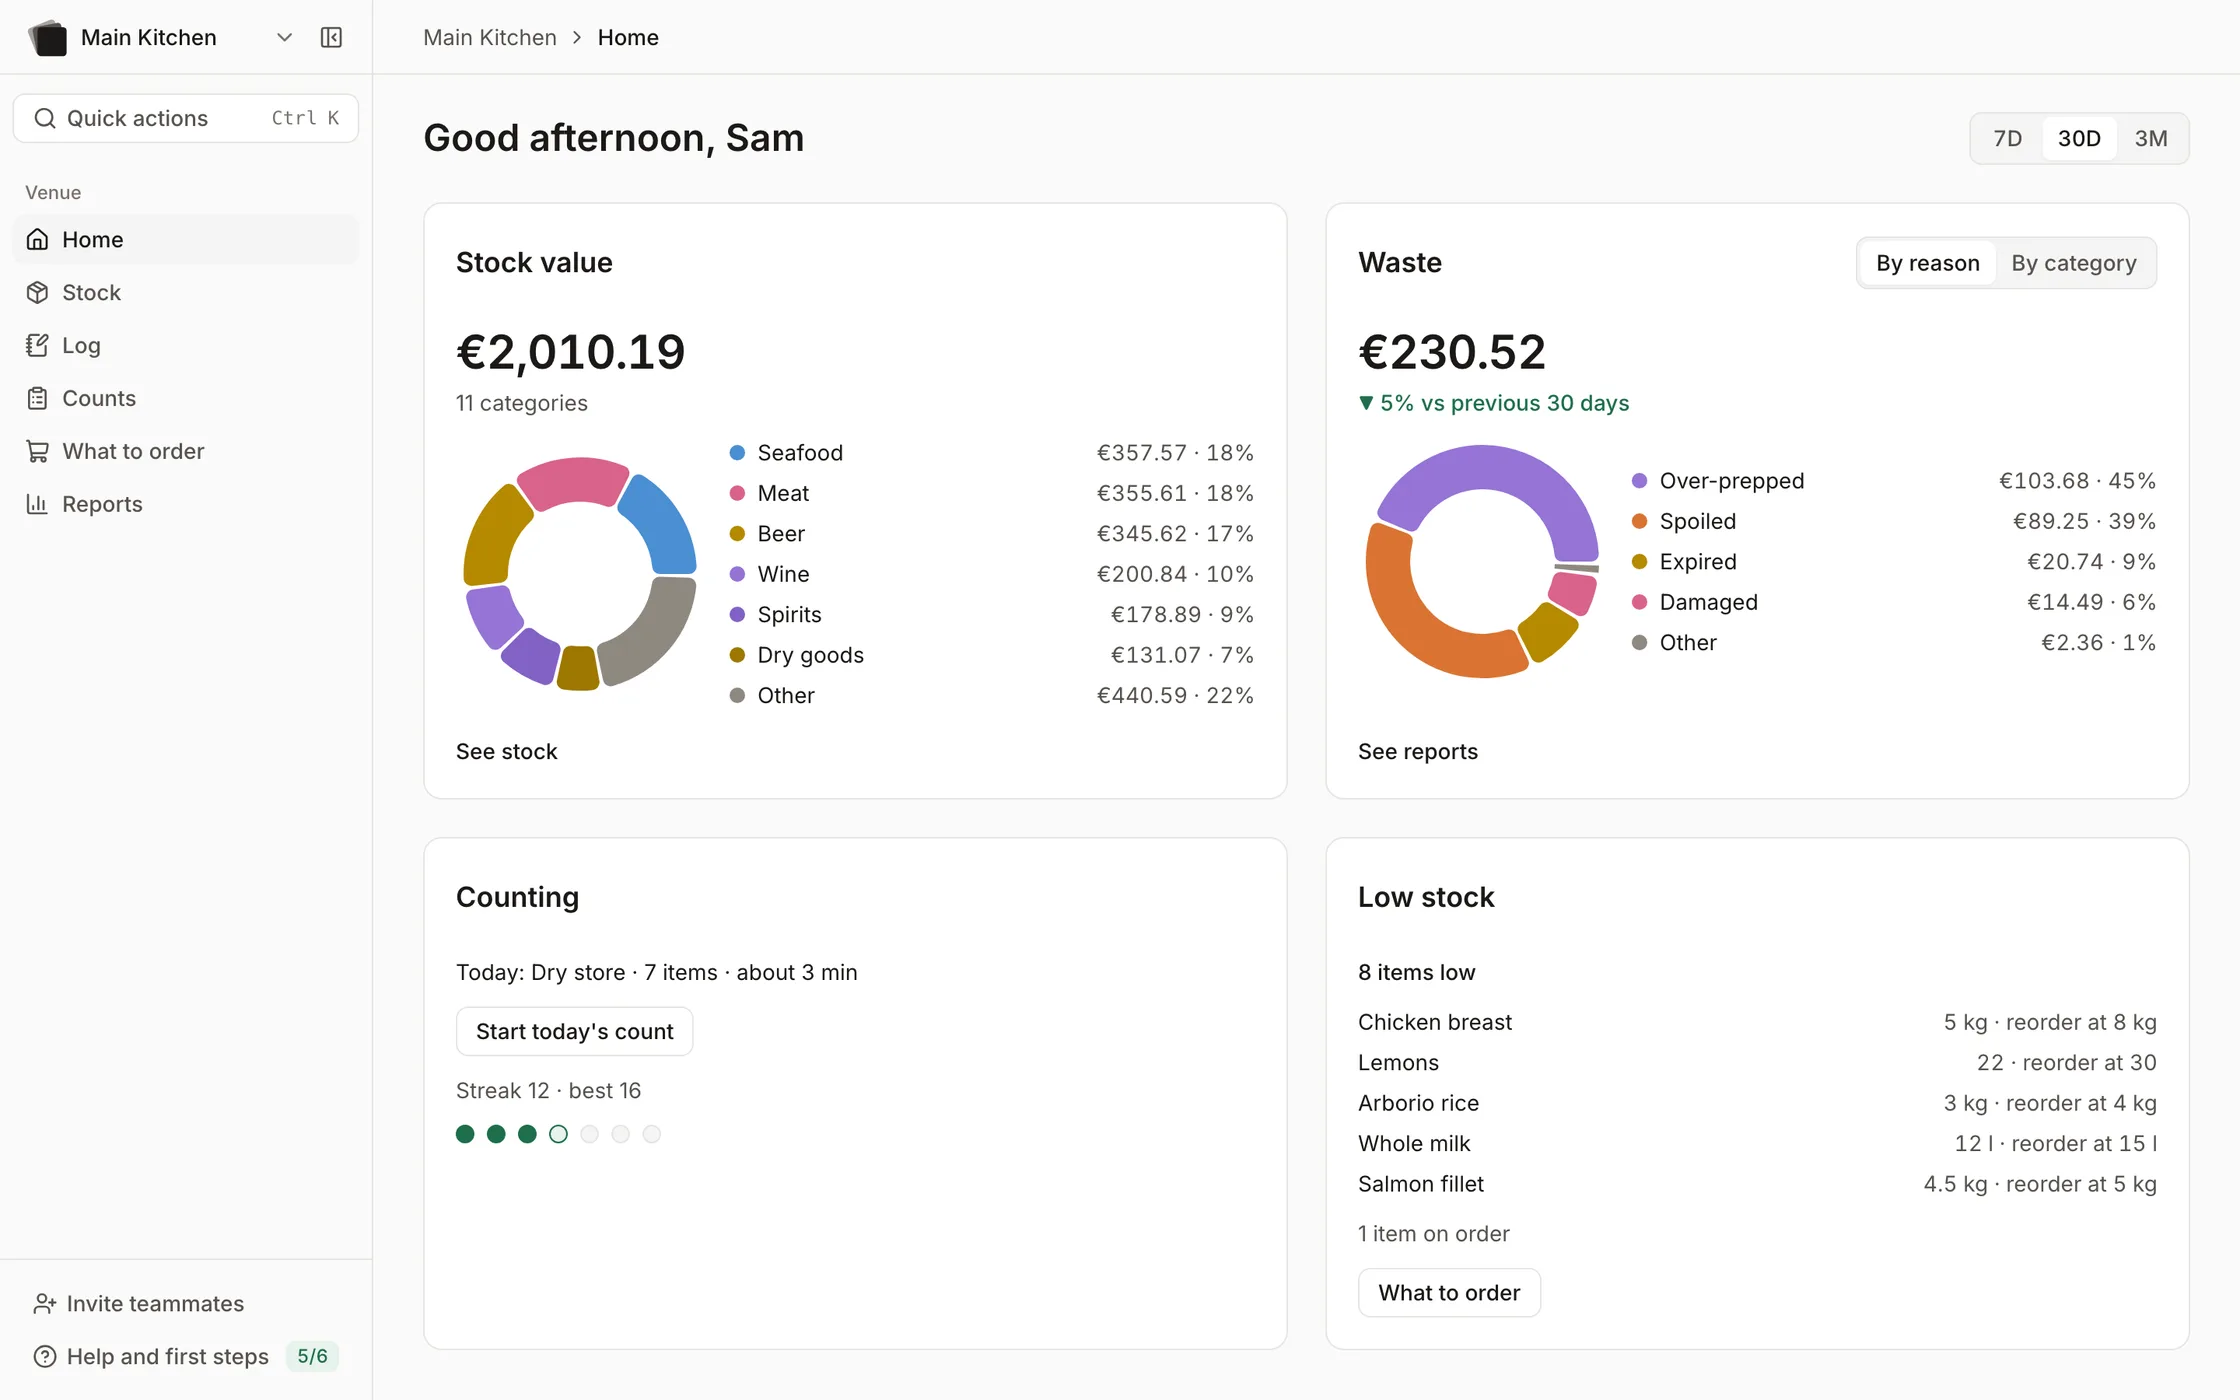Click the Help question mark icon
Image resolution: width=2240 pixels, height=1400 pixels.
[x=45, y=1356]
